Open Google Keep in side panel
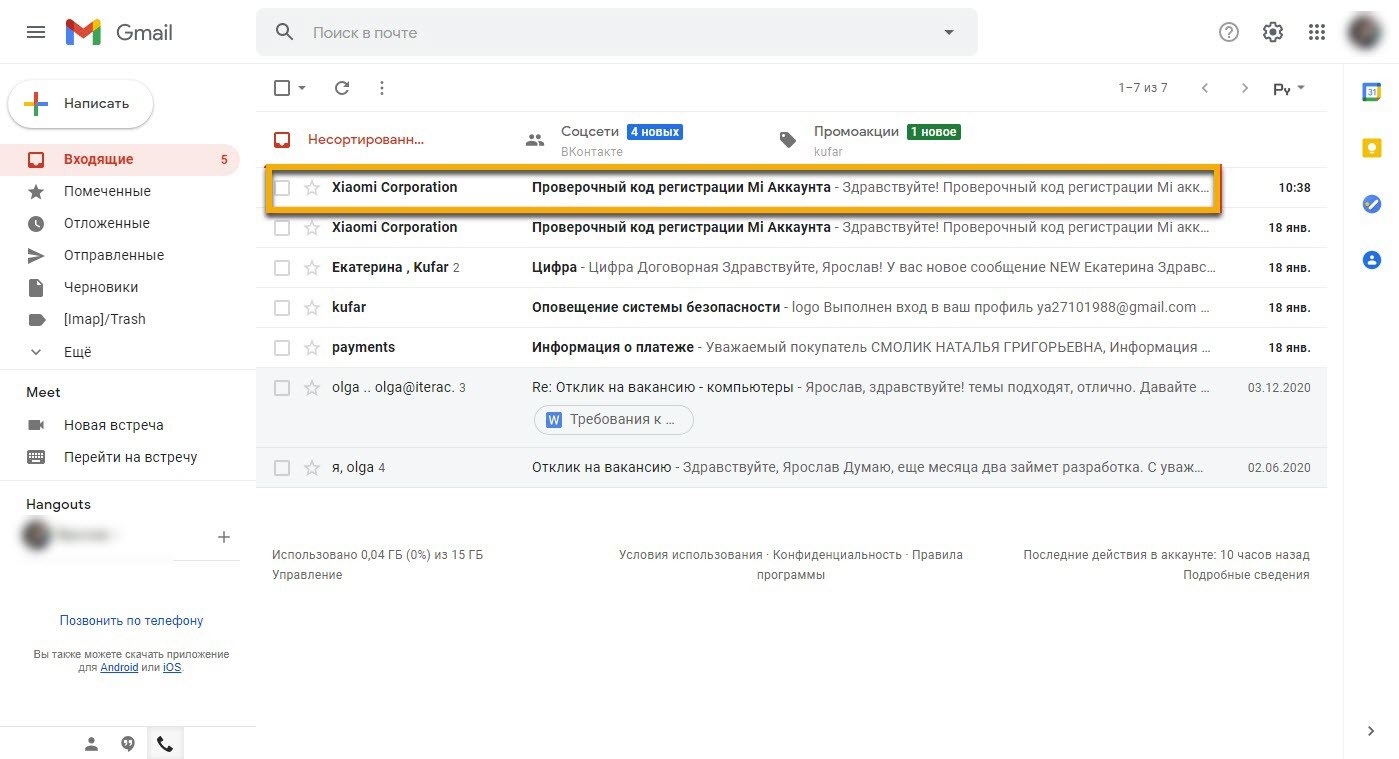This screenshot has width=1399, height=759. coord(1371,148)
